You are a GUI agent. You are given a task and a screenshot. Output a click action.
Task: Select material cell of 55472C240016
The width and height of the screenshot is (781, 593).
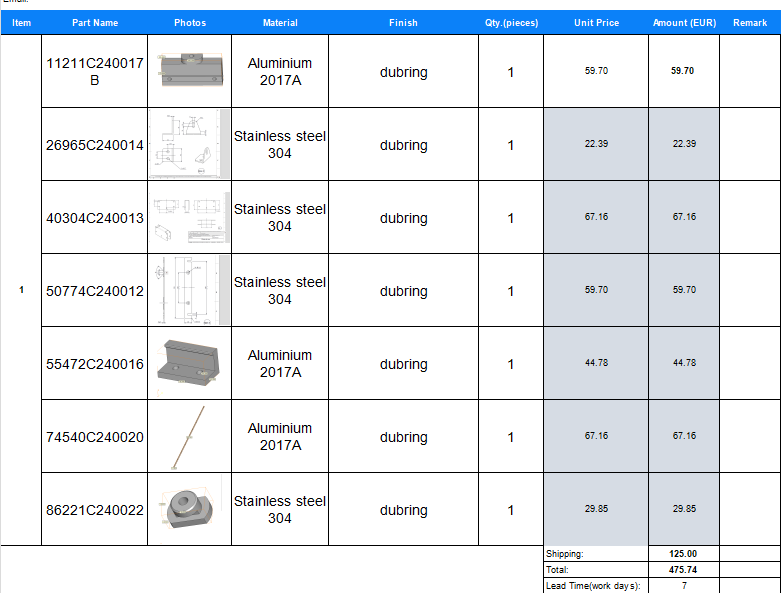(280, 363)
